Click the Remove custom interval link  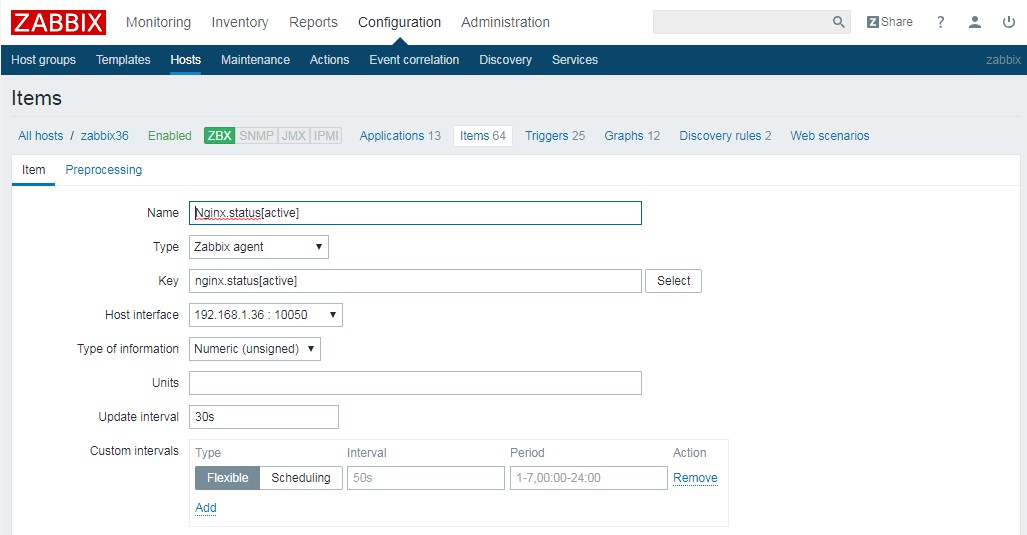pos(695,478)
